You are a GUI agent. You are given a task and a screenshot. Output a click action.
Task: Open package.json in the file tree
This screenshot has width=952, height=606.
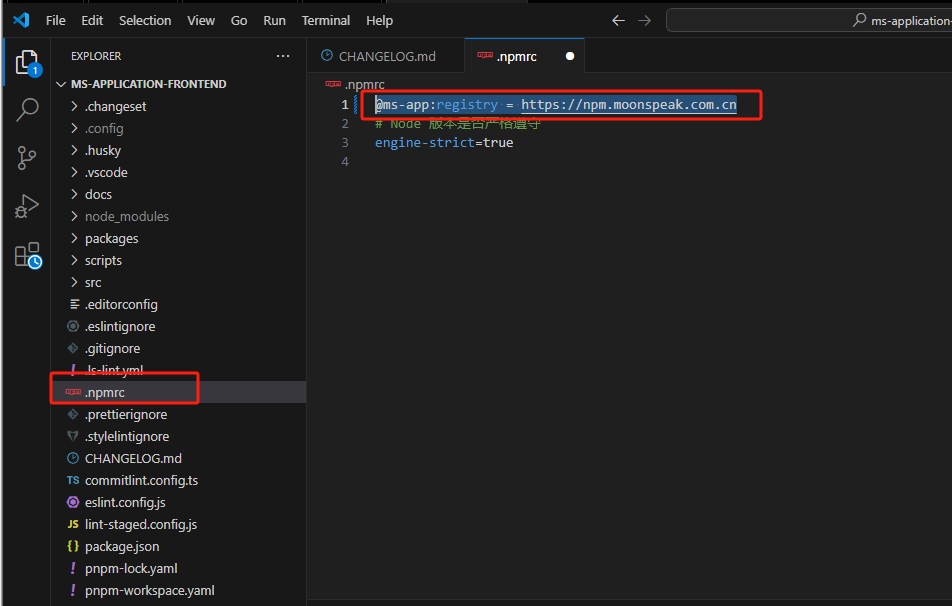[x=122, y=546]
